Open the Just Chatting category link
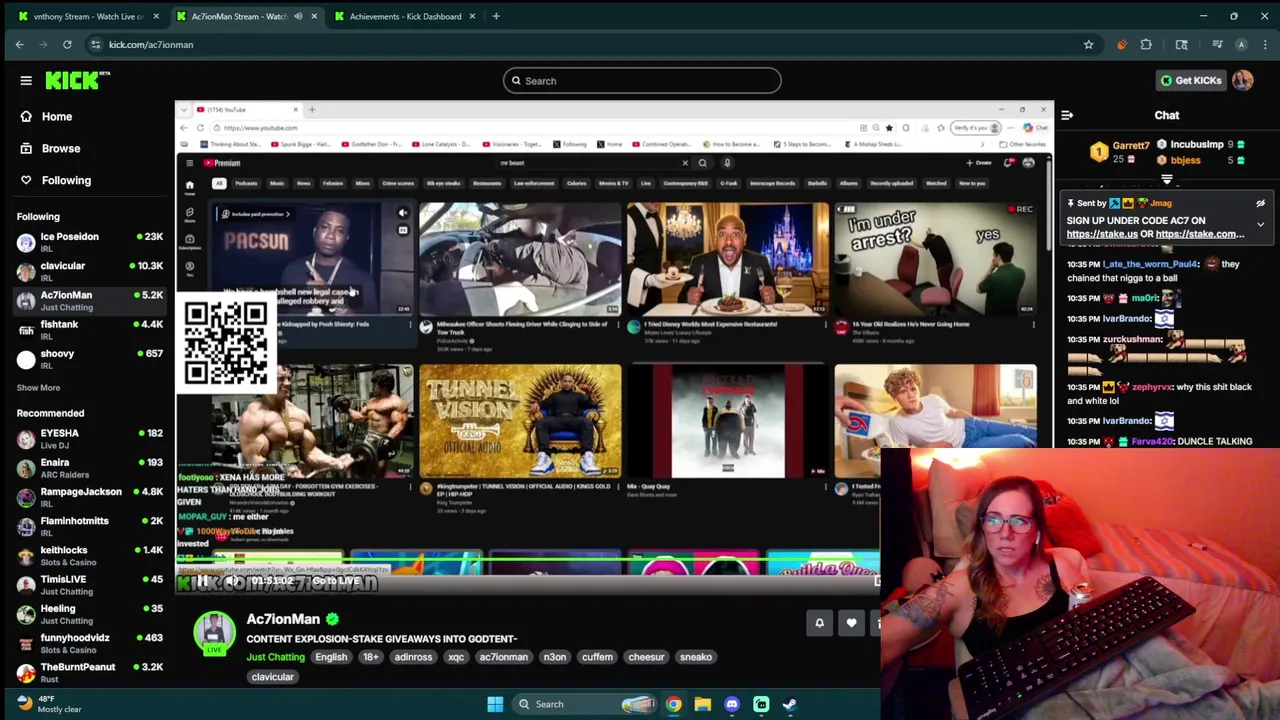1280x720 pixels. 275,658
